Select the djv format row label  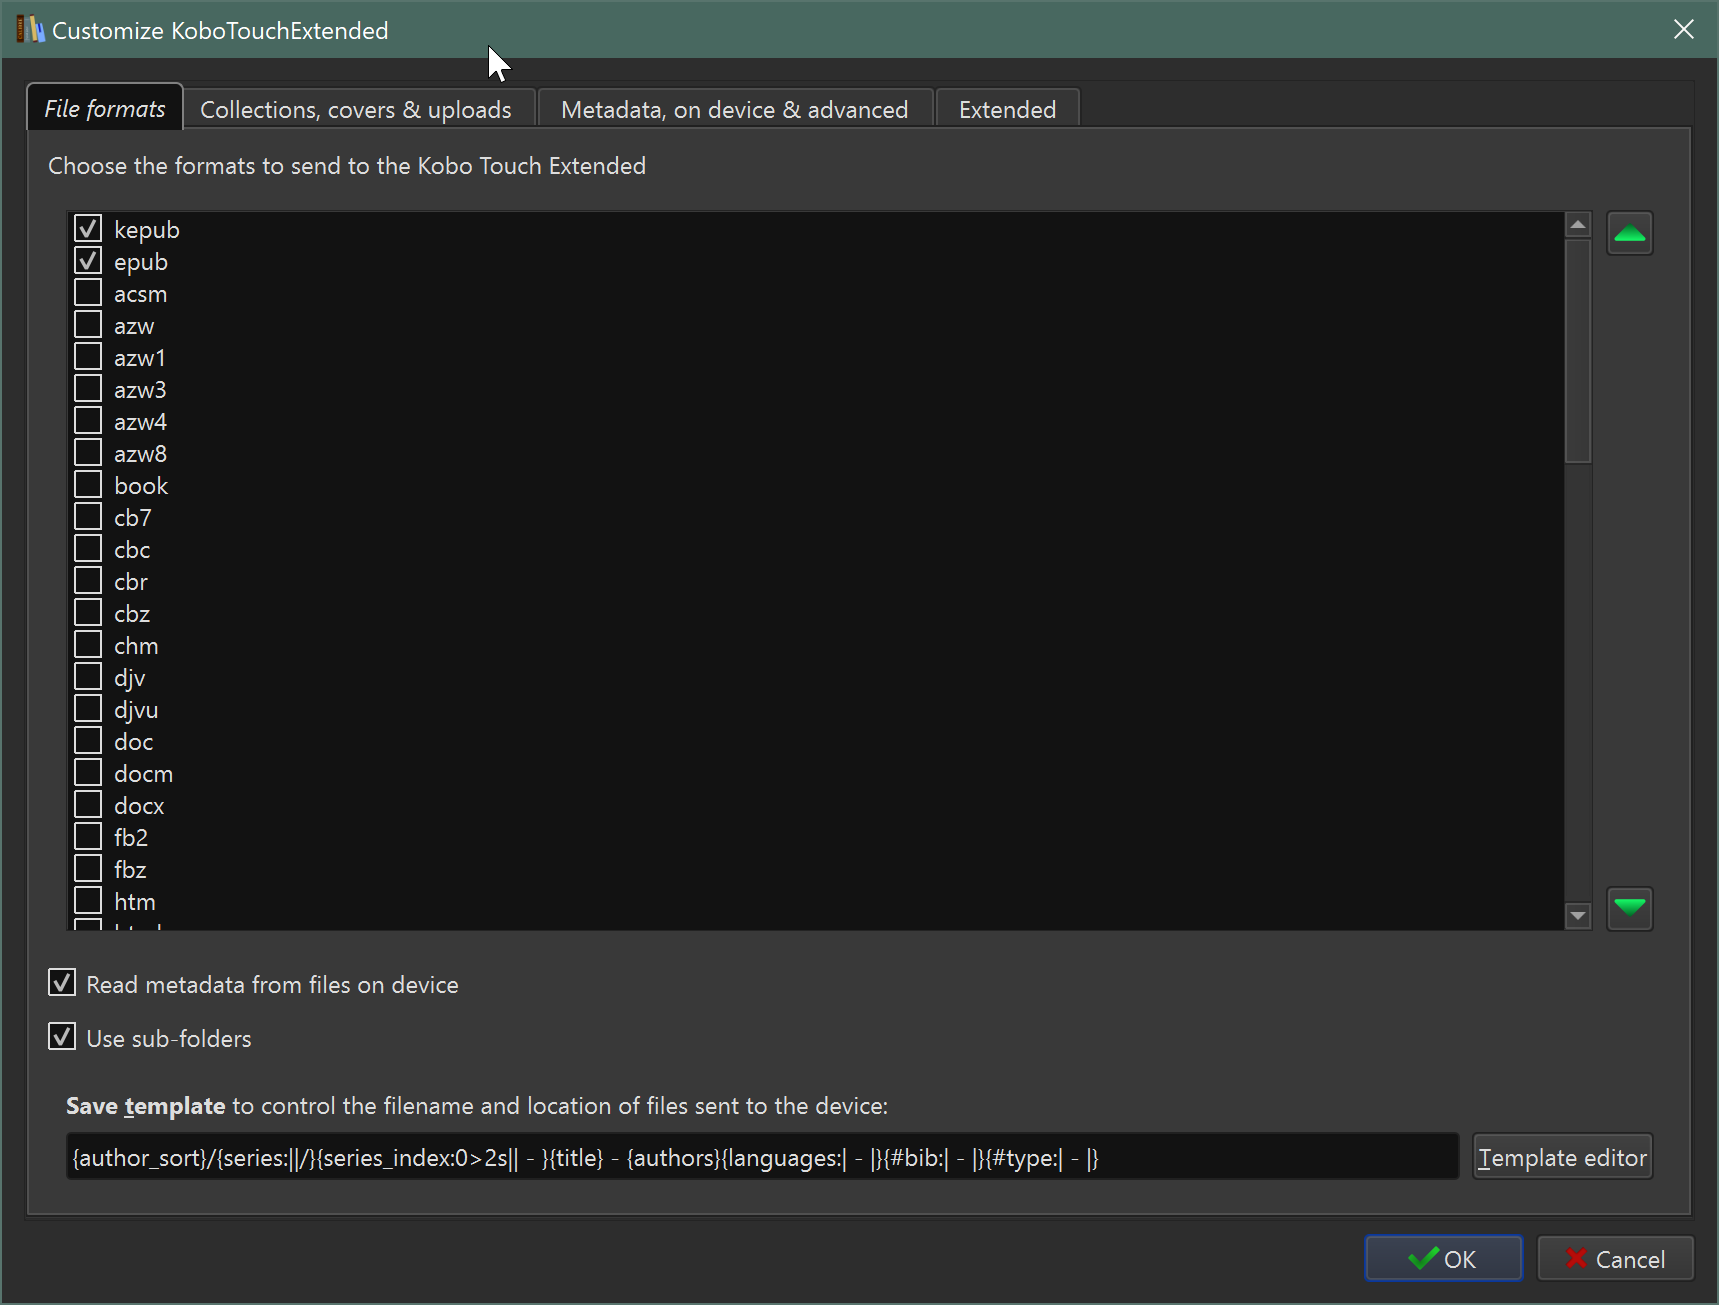point(130,678)
